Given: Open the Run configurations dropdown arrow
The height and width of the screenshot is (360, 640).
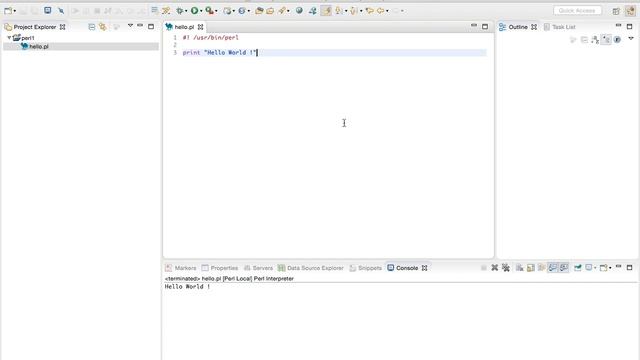Looking at the screenshot, I should pos(201,11).
